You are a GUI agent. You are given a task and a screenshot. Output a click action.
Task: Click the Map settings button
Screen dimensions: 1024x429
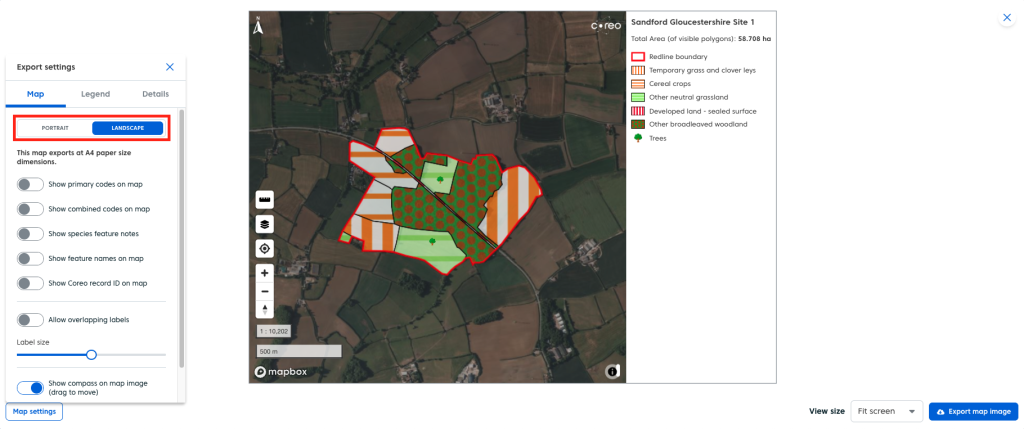34,411
